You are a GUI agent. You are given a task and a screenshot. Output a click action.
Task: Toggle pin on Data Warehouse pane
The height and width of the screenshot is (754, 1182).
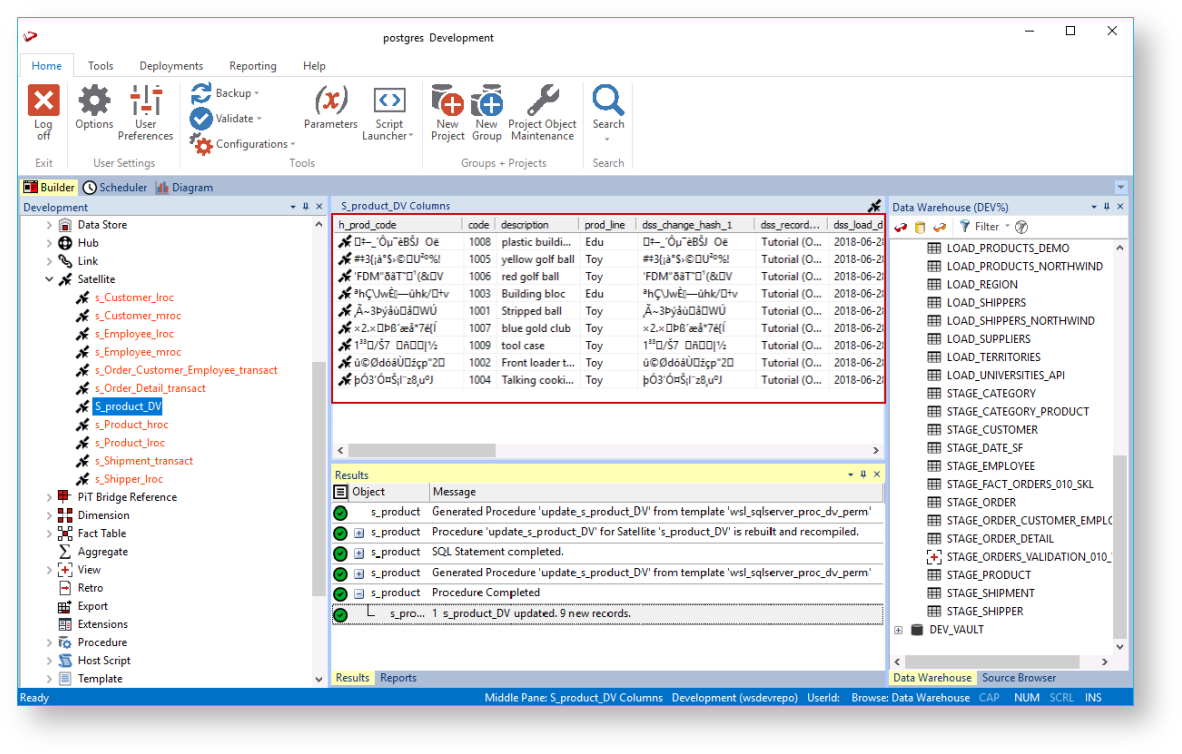(x=1106, y=207)
